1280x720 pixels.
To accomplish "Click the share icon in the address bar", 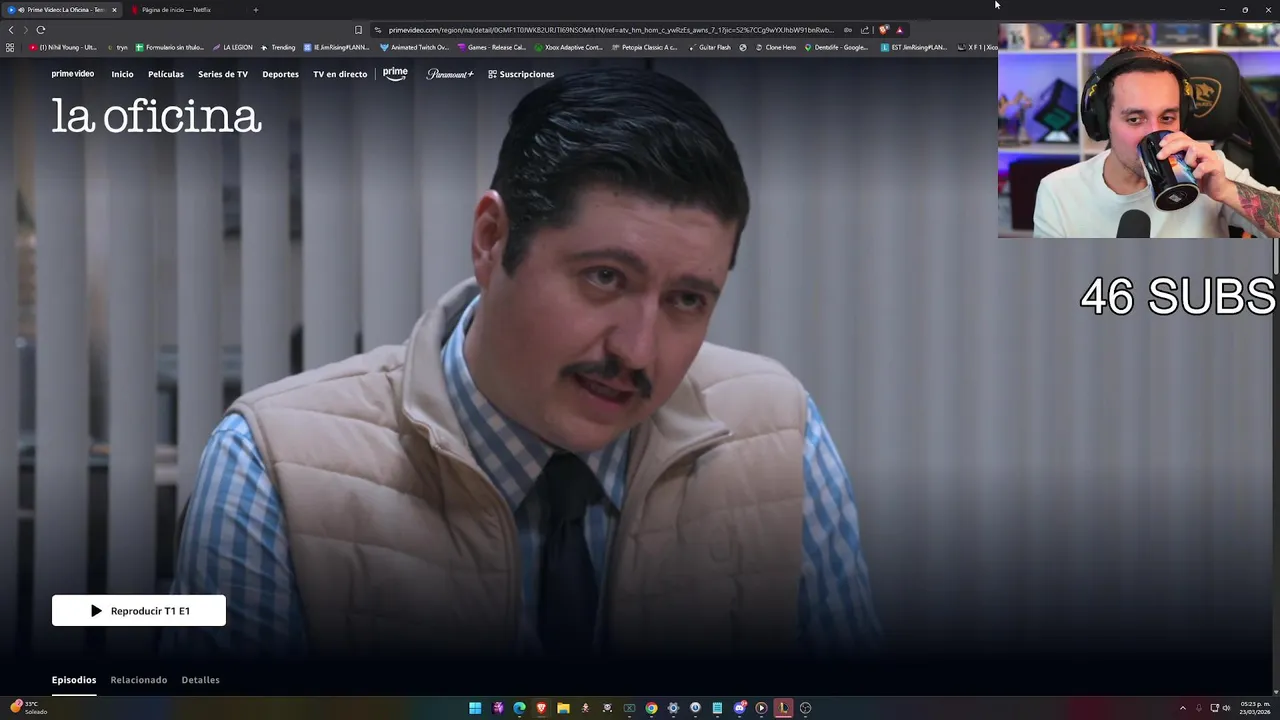I will click(x=865, y=30).
